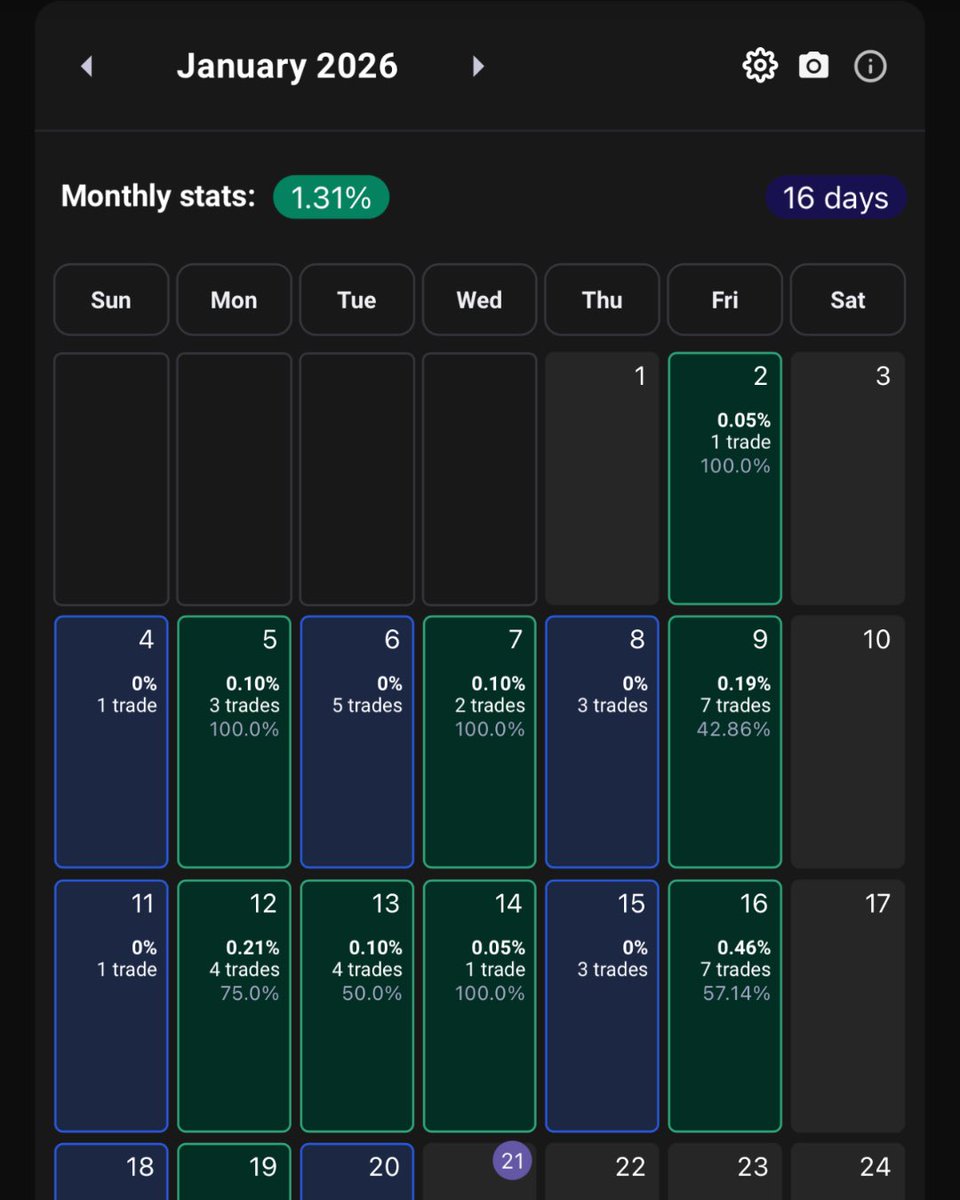Open day 18 calendar cell
Viewport: 960px width, 1200px height.
[x=111, y=1172]
